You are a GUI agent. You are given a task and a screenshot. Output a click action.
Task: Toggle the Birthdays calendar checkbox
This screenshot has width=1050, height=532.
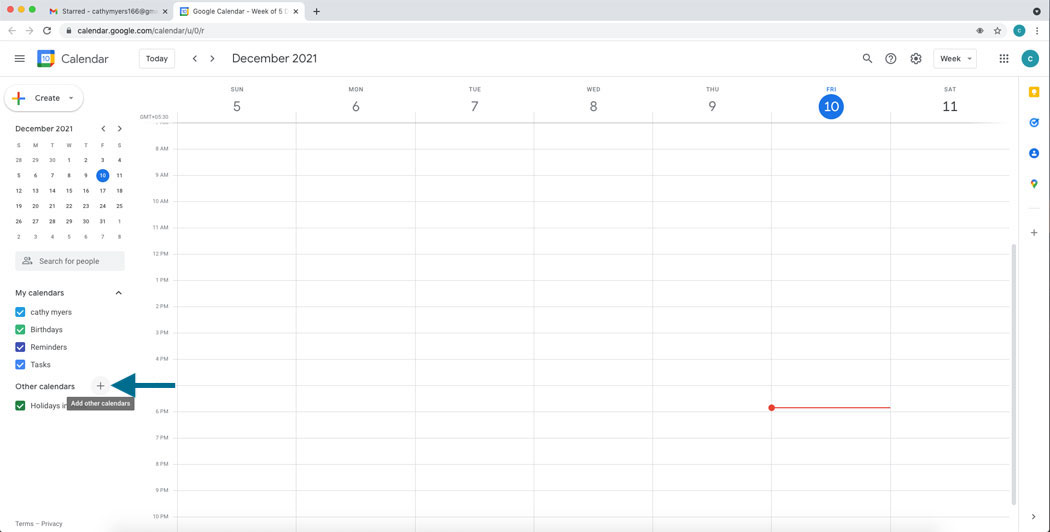click(20, 330)
